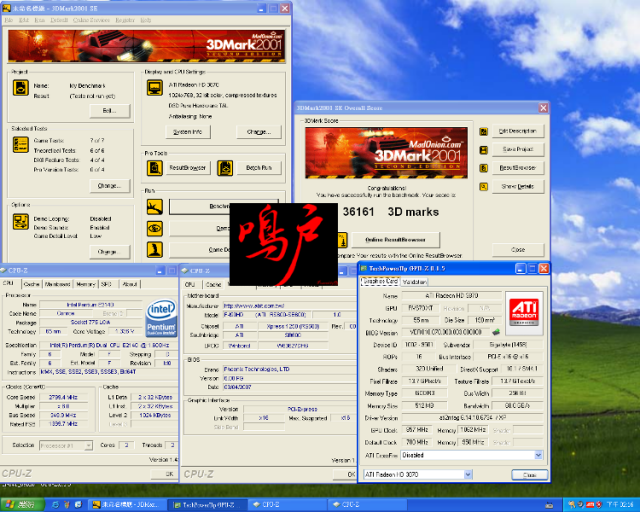This screenshot has width=640, height=512.
Task: Click the TechPowerUp GPU-Z taskbar button
Action: point(208,505)
